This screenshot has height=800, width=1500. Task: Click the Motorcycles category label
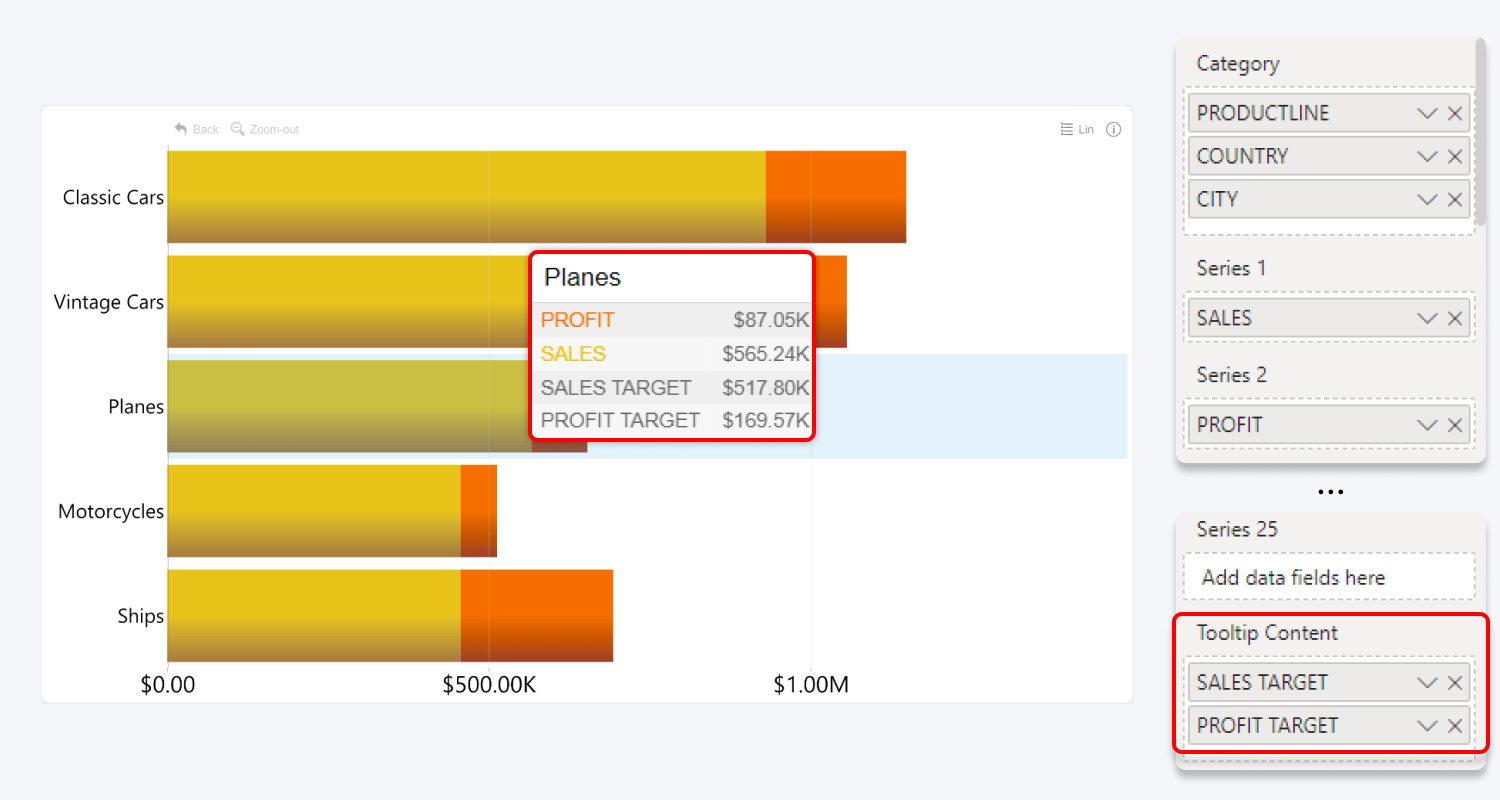tap(110, 511)
